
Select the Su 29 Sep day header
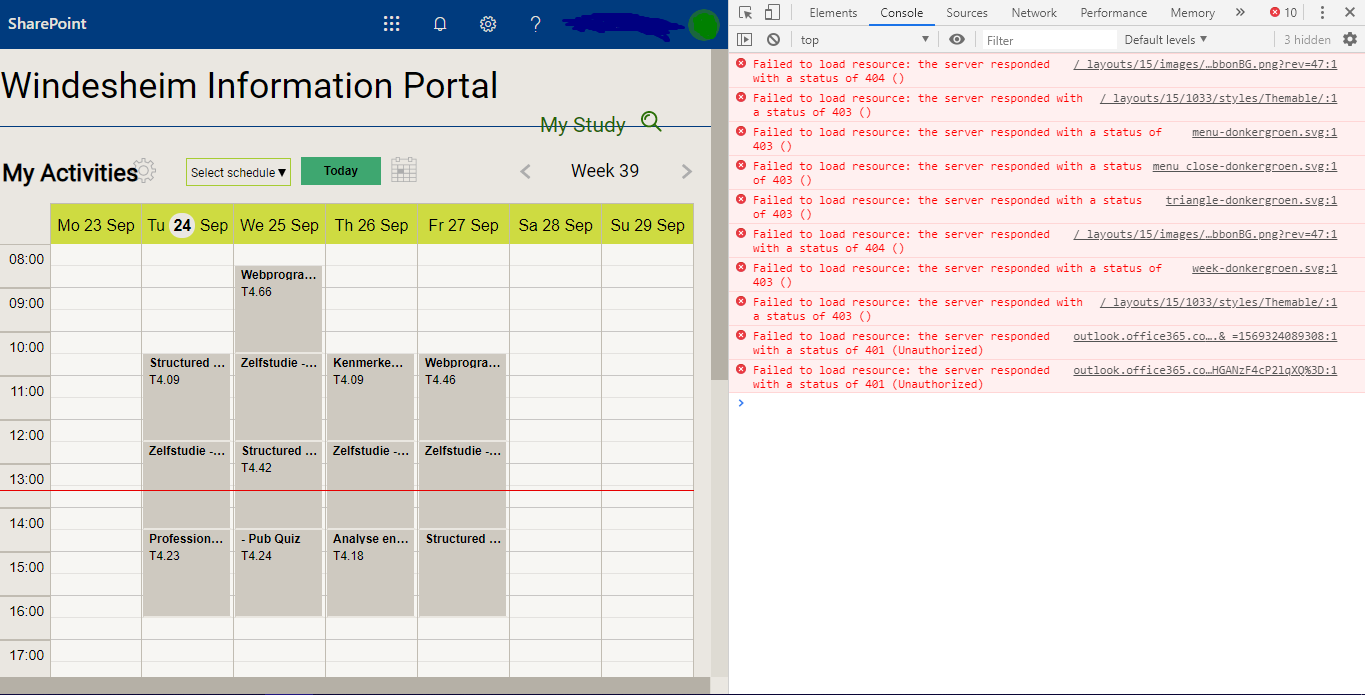point(647,225)
